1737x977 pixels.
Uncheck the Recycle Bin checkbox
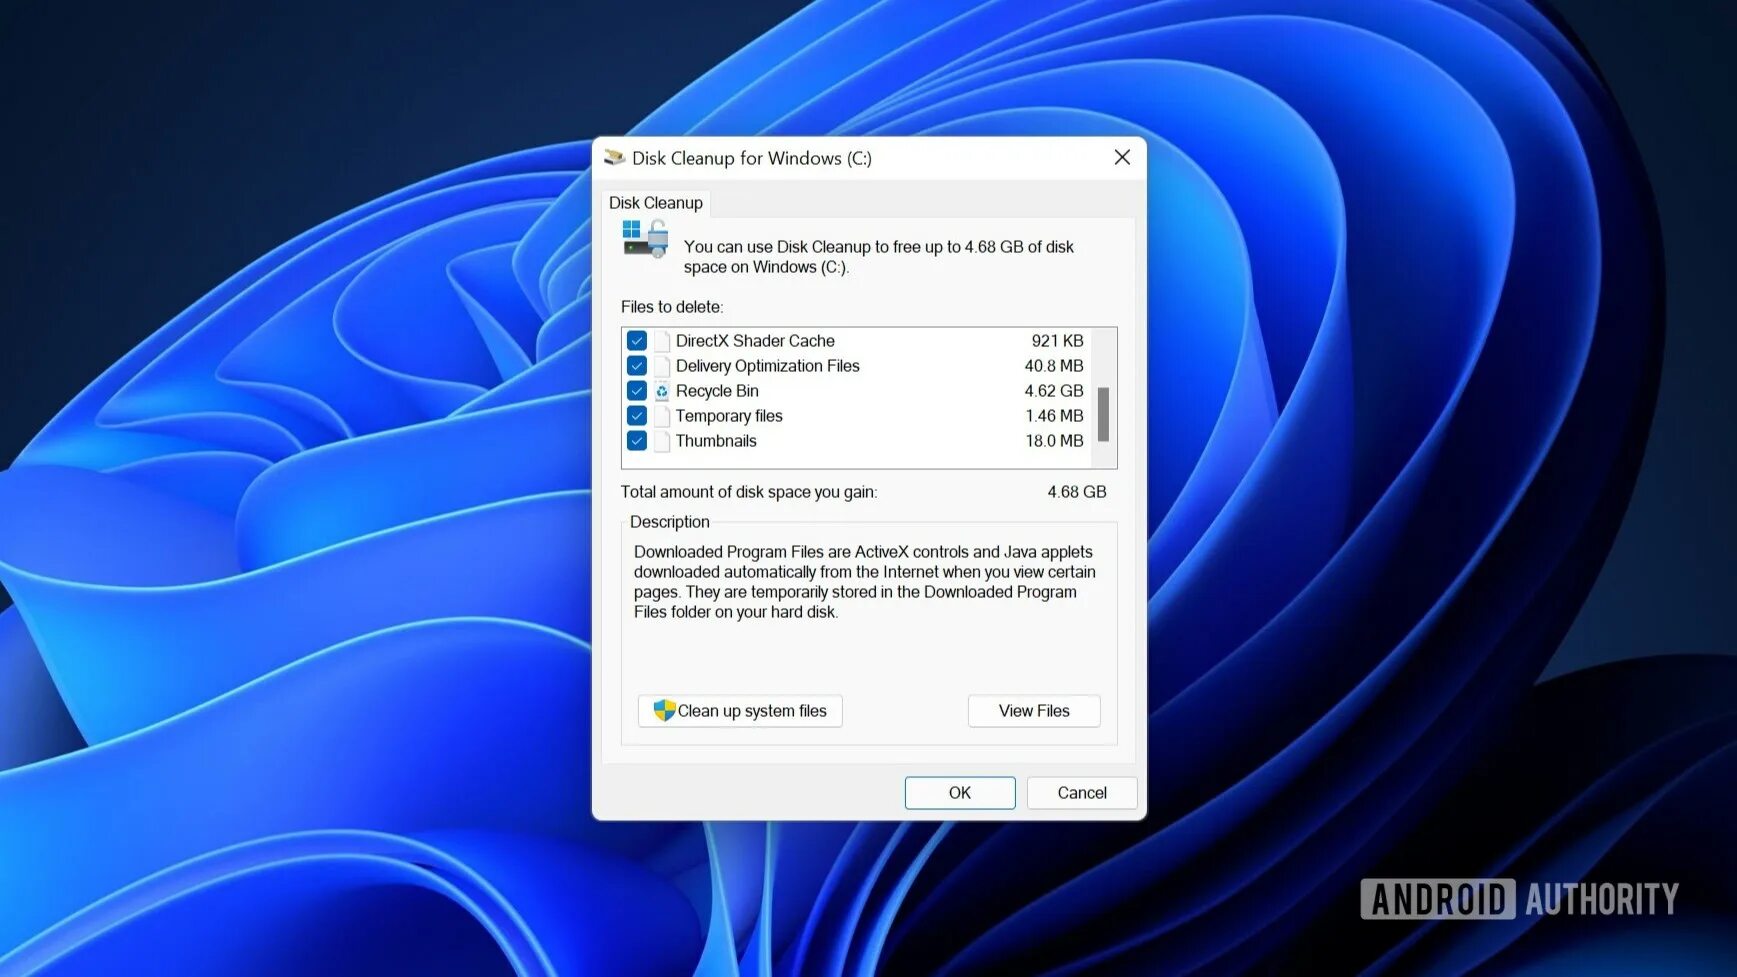coord(637,391)
